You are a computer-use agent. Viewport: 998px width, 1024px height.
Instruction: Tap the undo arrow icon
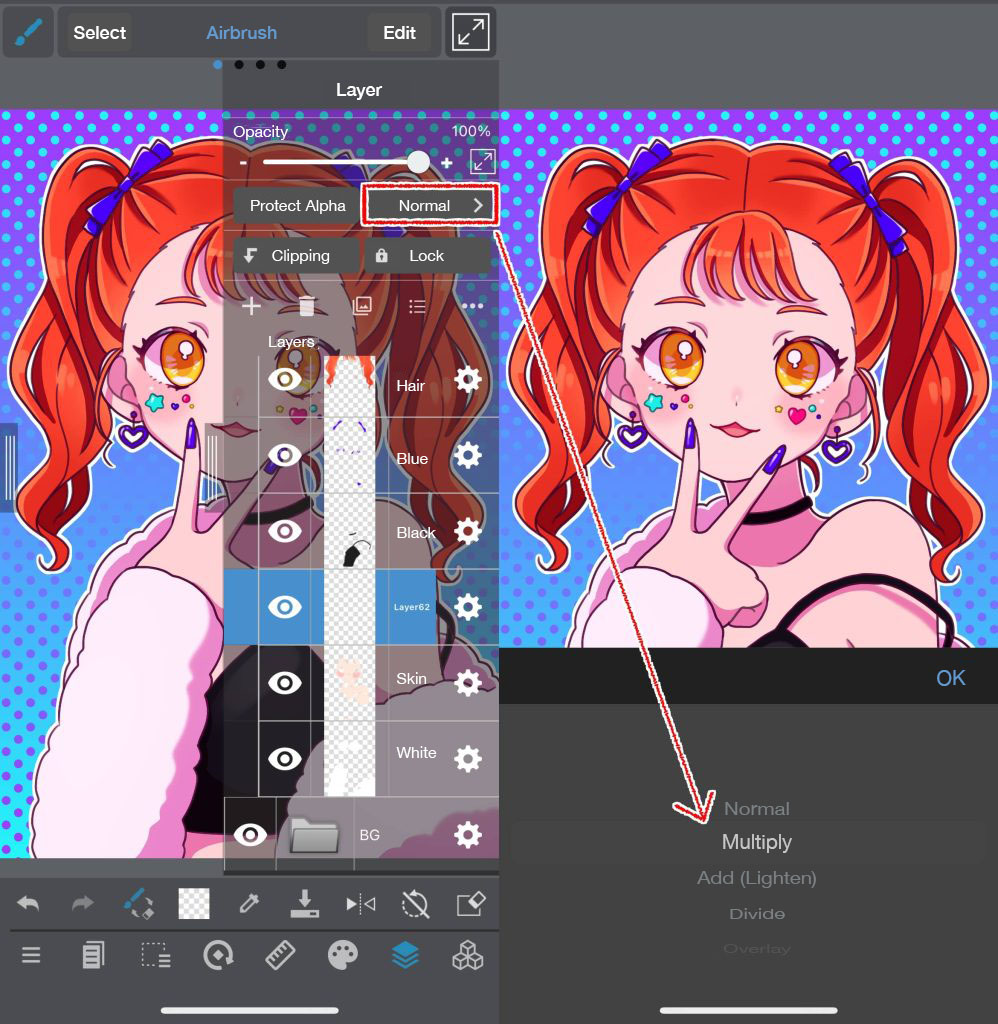(29, 904)
